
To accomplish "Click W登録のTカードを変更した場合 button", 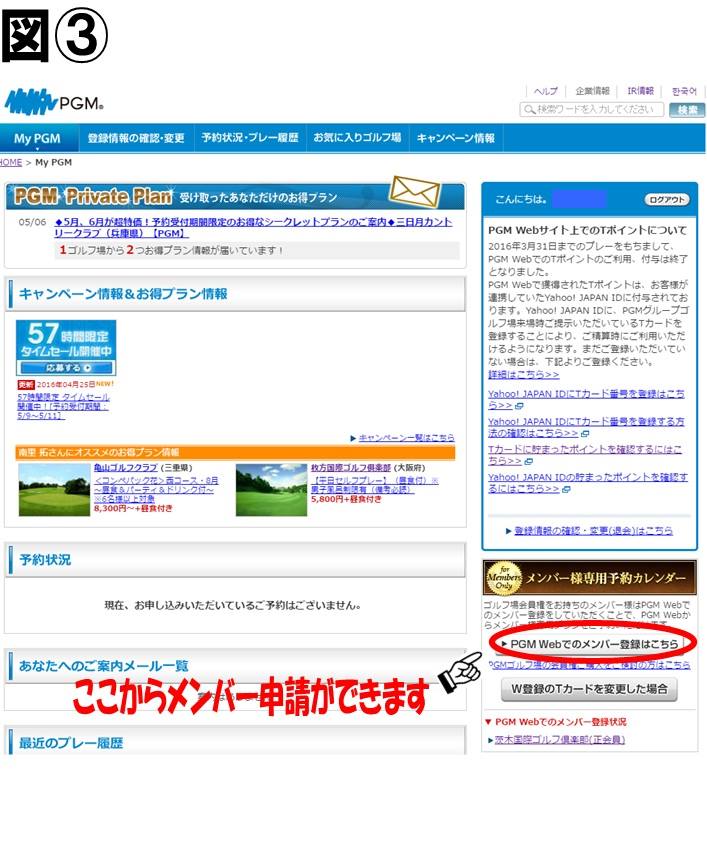I will pos(589,689).
